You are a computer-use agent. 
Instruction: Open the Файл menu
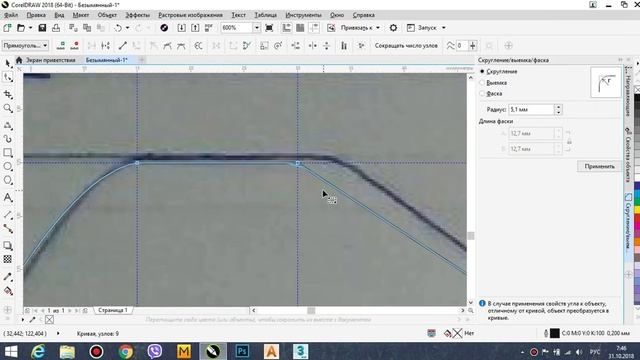click(11, 15)
